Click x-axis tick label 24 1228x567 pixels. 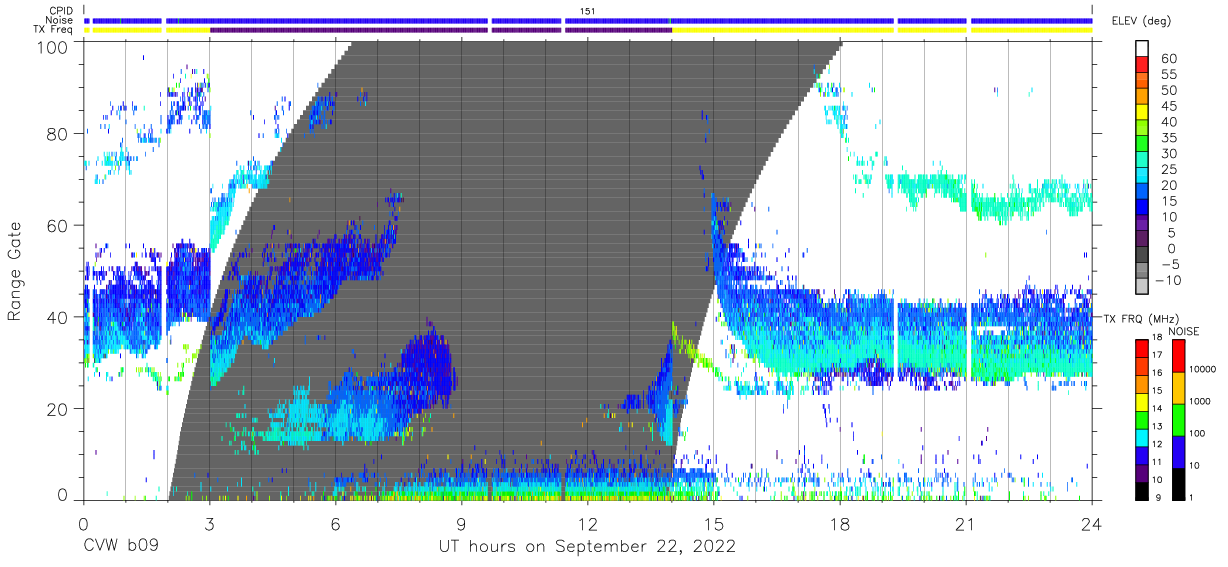1092,523
